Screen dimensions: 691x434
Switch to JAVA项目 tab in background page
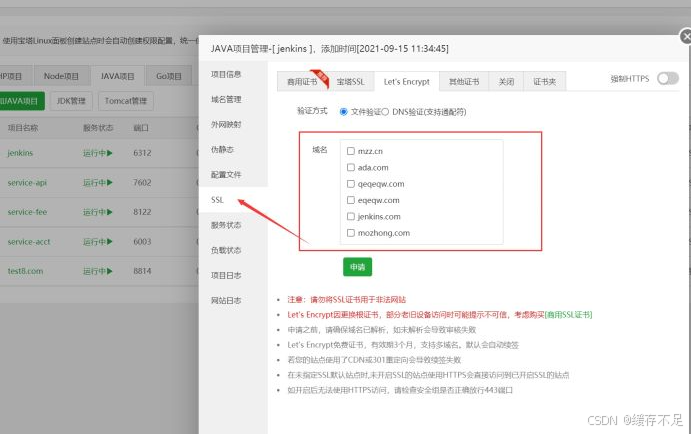pos(117,76)
